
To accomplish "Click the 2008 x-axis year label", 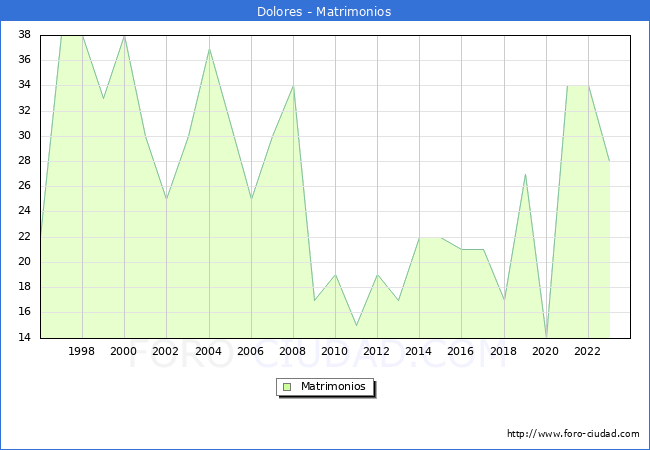I will (293, 351).
